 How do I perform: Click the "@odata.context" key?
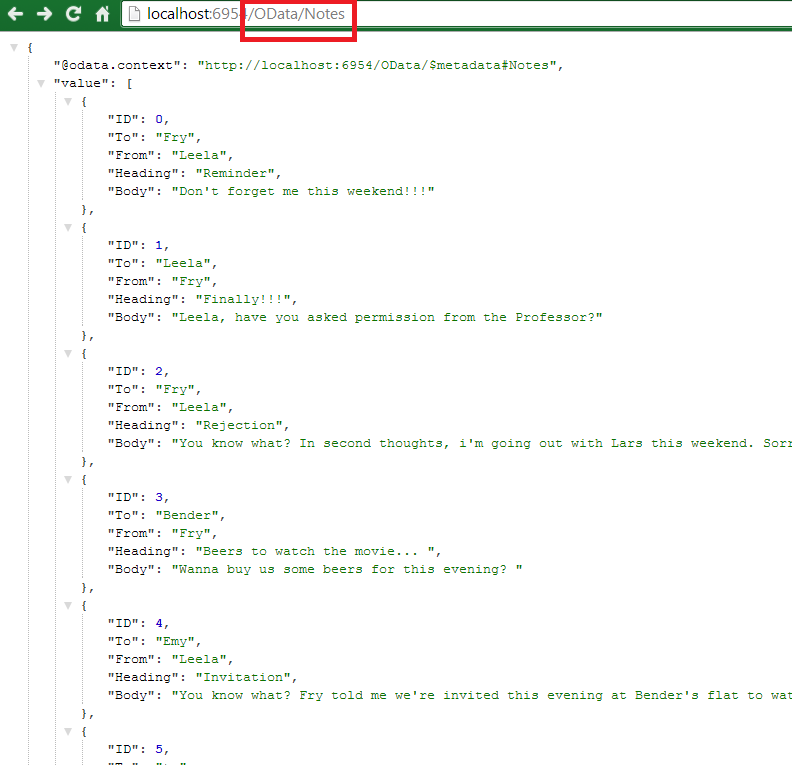(117, 66)
